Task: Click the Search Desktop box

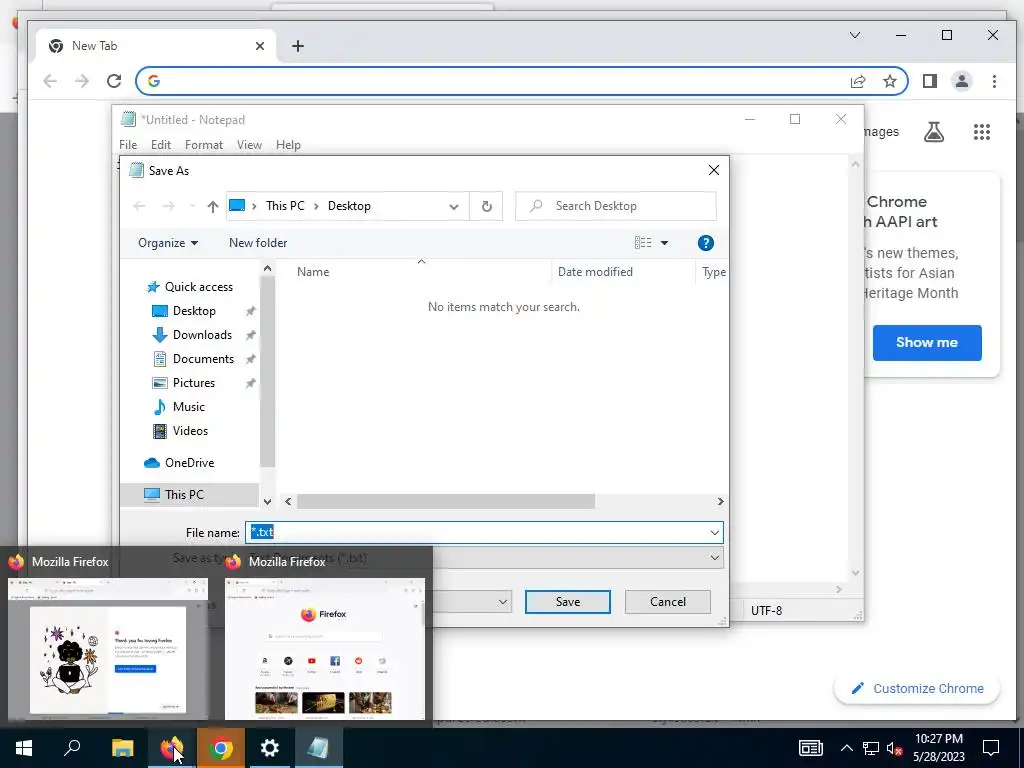Action: click(616, 206)
